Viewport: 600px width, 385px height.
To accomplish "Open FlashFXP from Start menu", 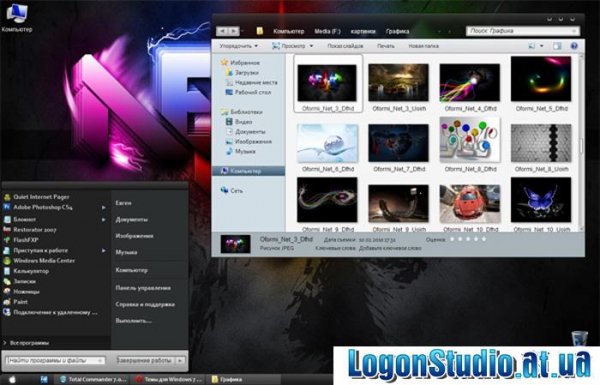I will [26, 240].
